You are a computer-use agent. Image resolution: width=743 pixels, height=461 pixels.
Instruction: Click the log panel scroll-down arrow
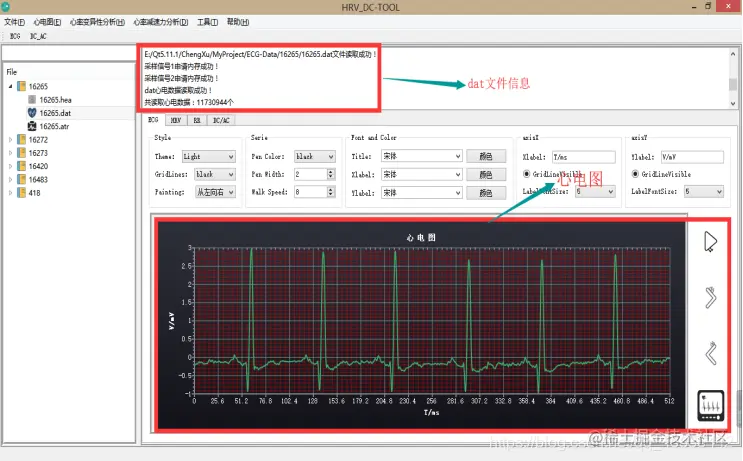coord(733,103)
